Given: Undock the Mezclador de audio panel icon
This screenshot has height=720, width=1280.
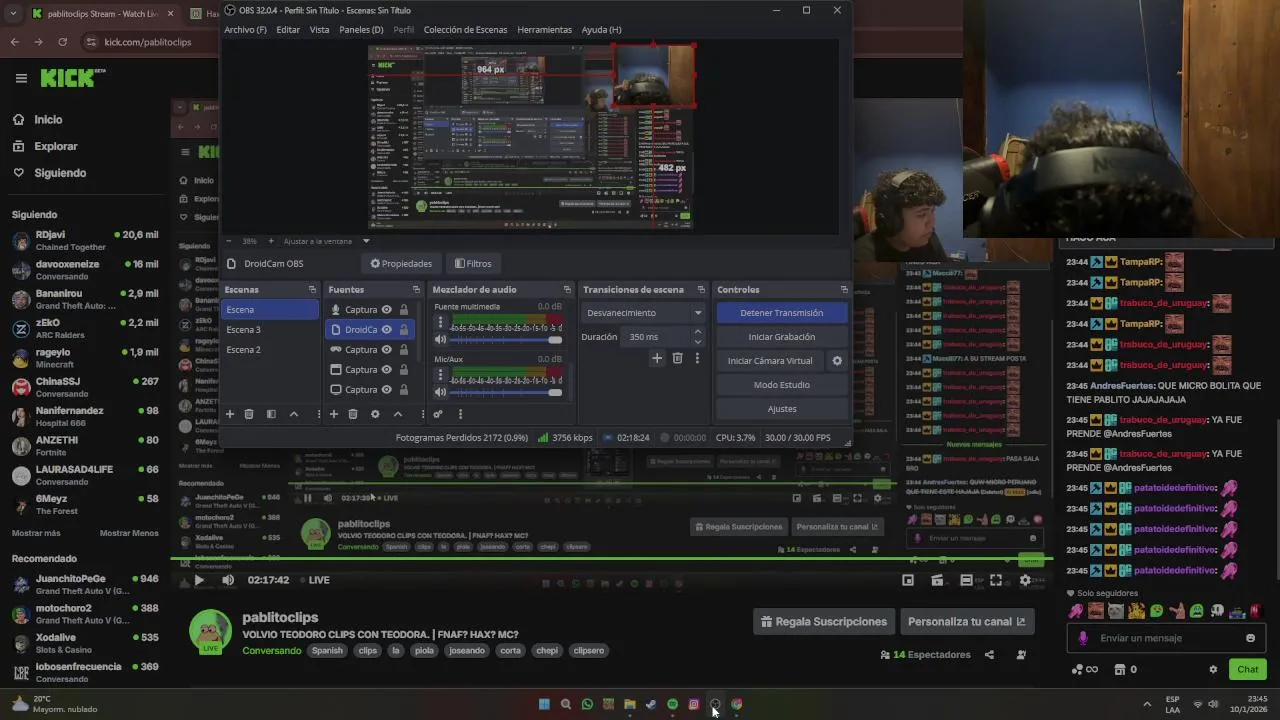Looking at the screenshot, I should click(x=567, y=290).
